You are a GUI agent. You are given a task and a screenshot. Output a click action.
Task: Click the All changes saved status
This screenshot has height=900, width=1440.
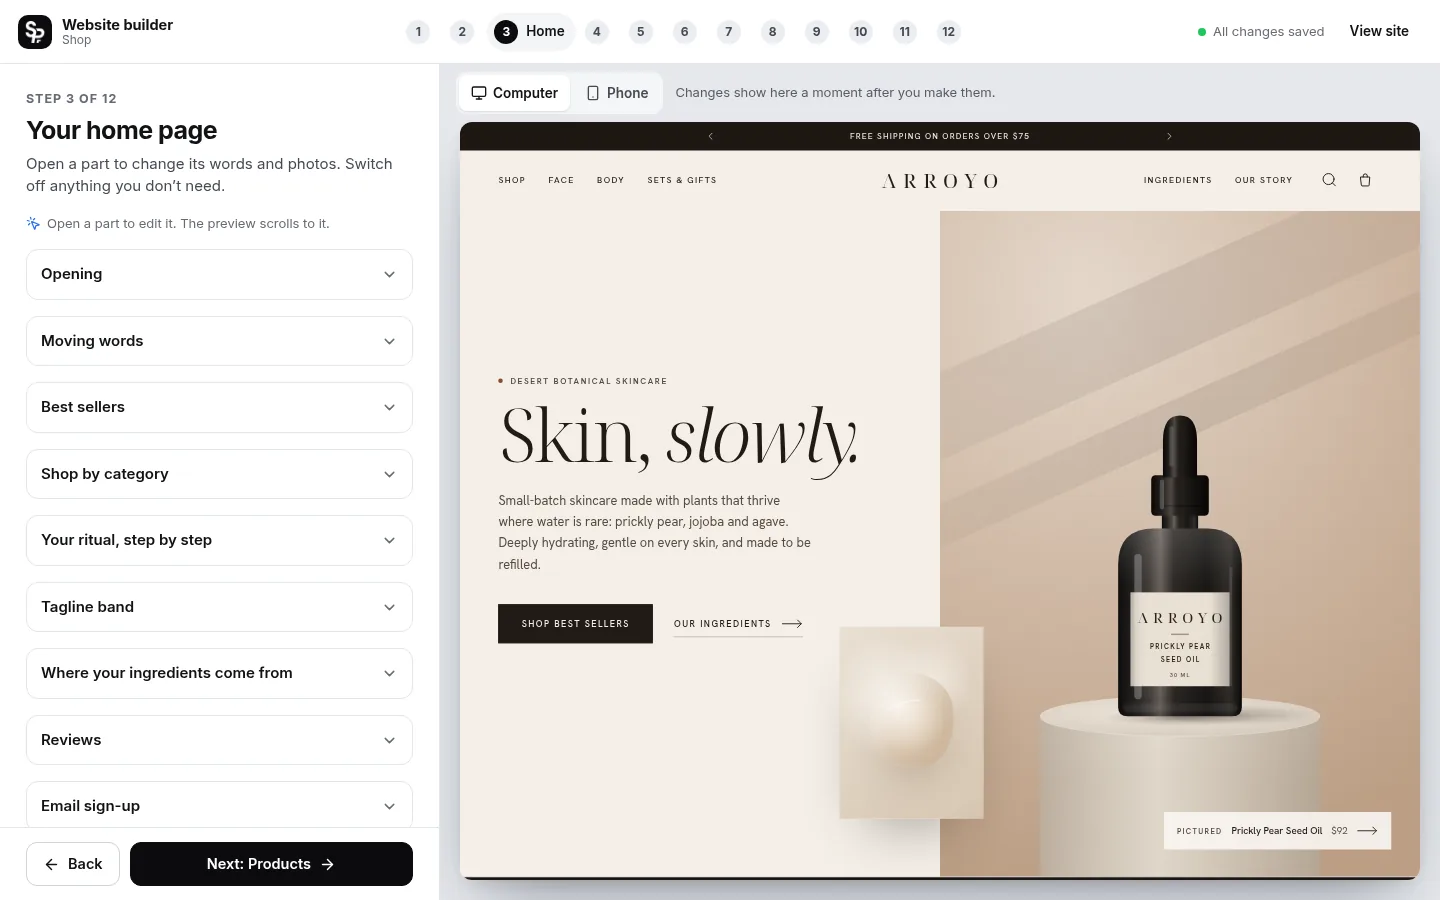point(1261,32)
